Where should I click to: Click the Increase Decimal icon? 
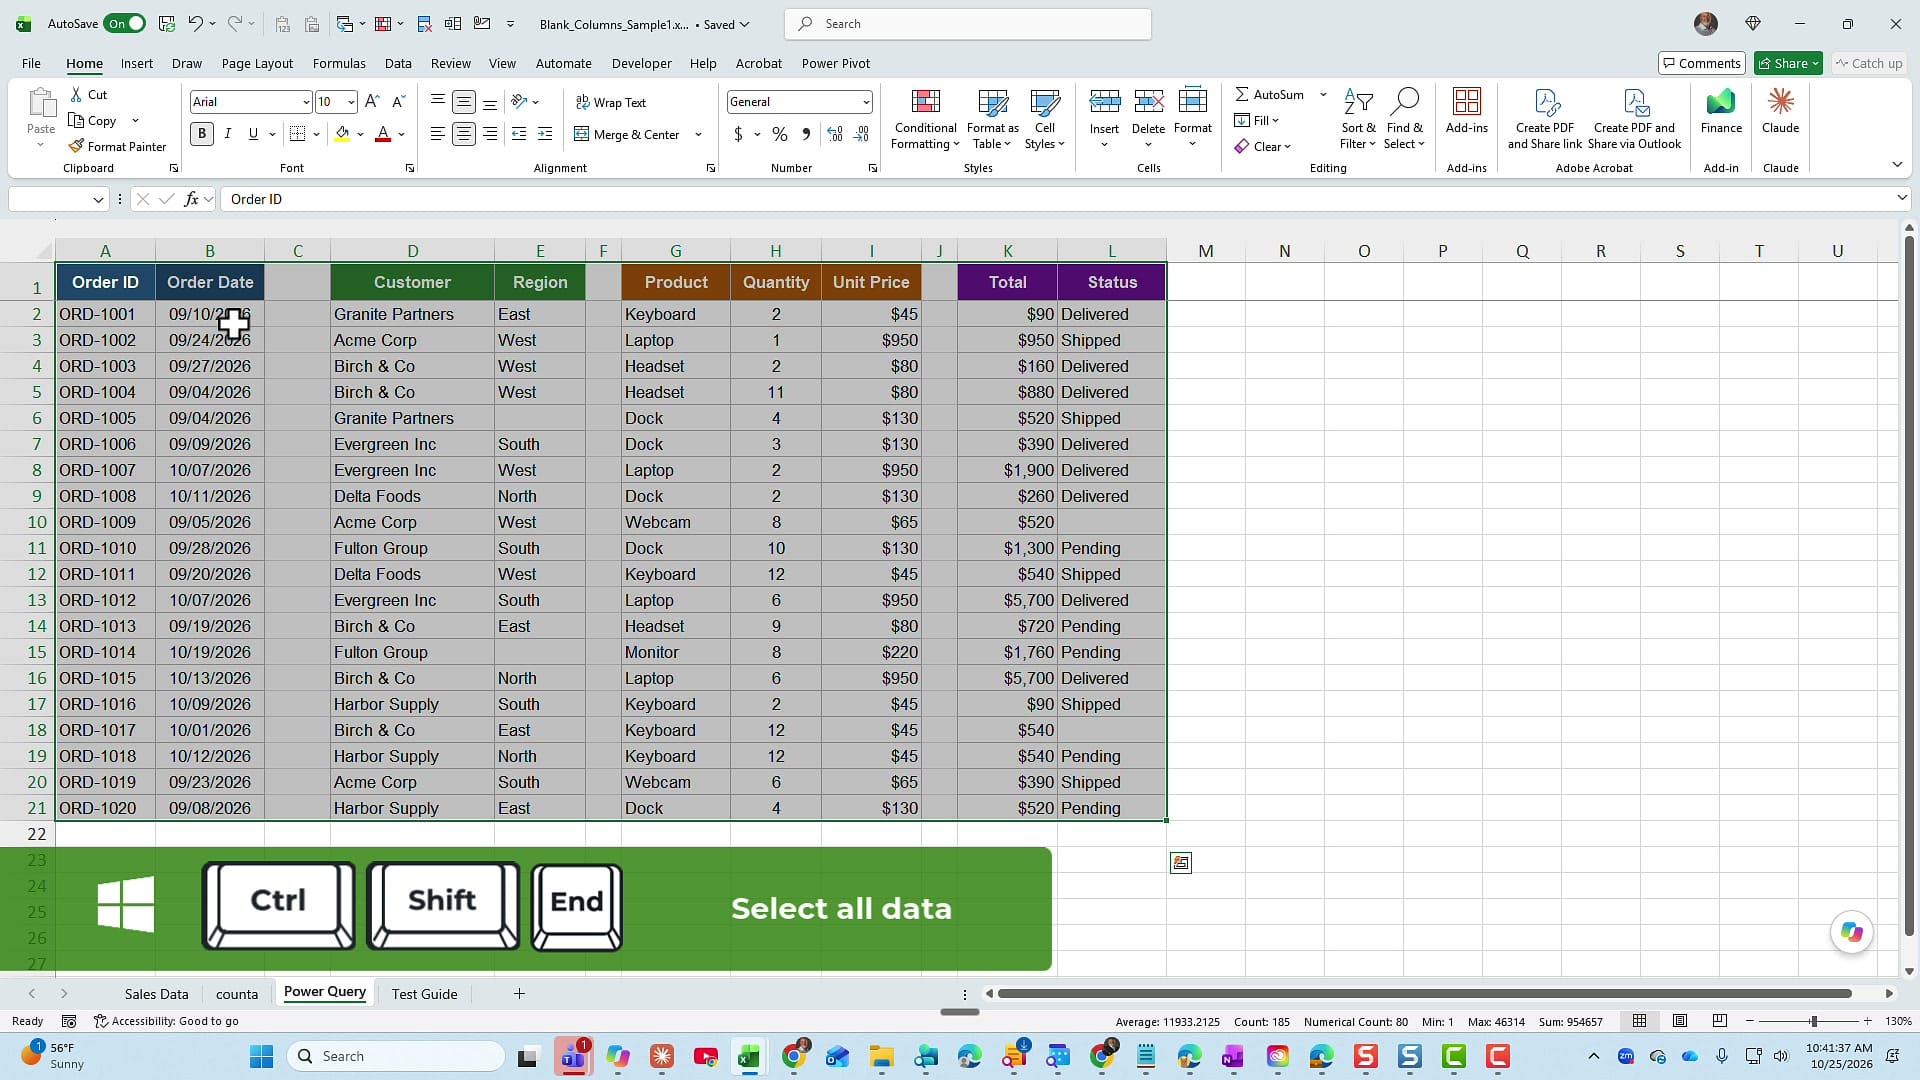pos(835,134)
